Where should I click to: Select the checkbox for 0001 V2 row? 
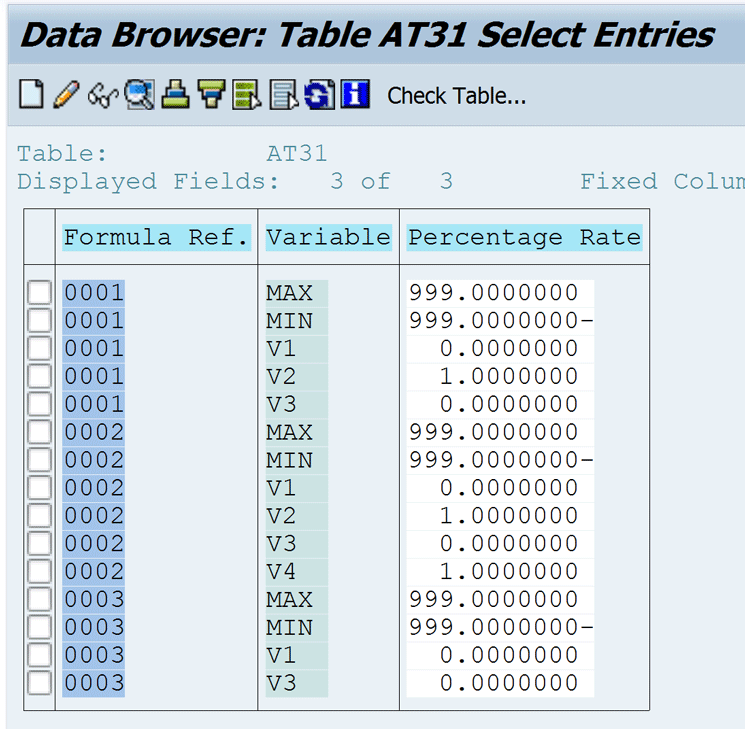[39, 376]
